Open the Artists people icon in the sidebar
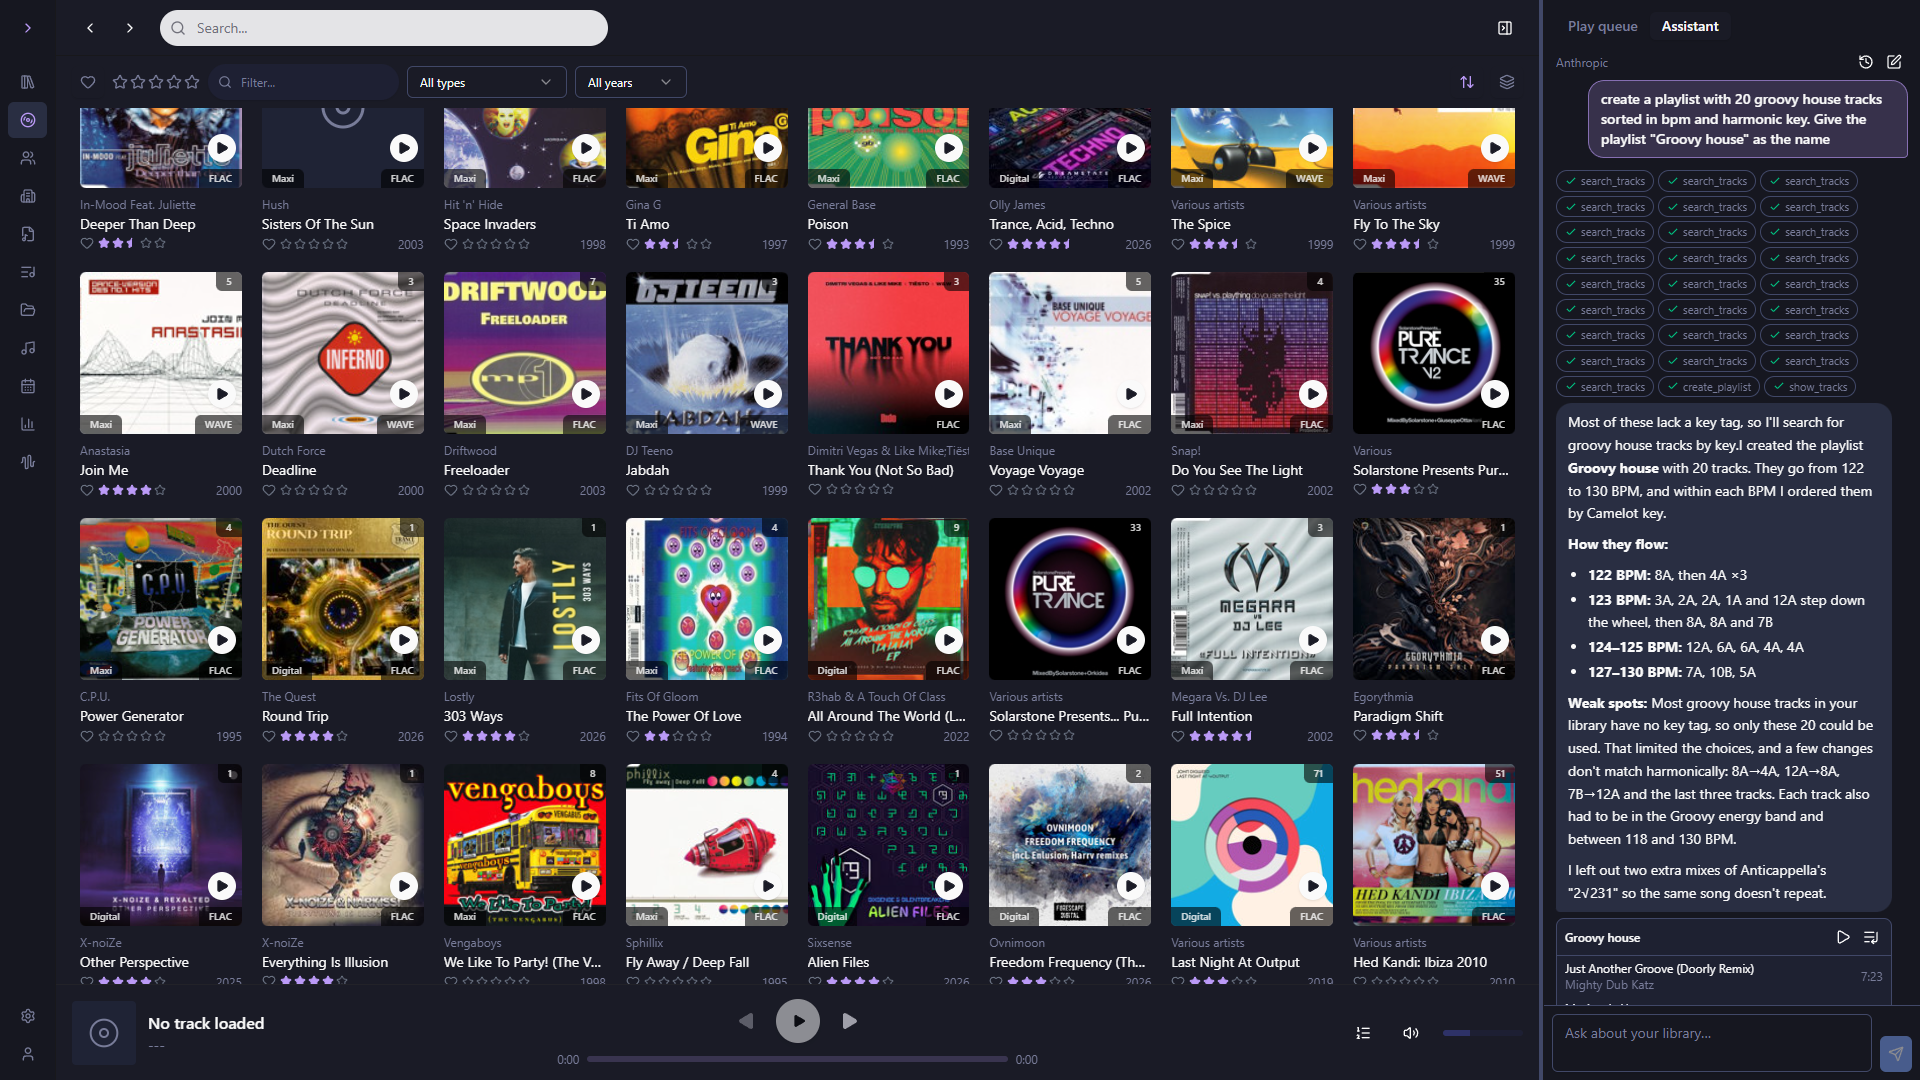The image size is (1920, 1080). [28, 158]
